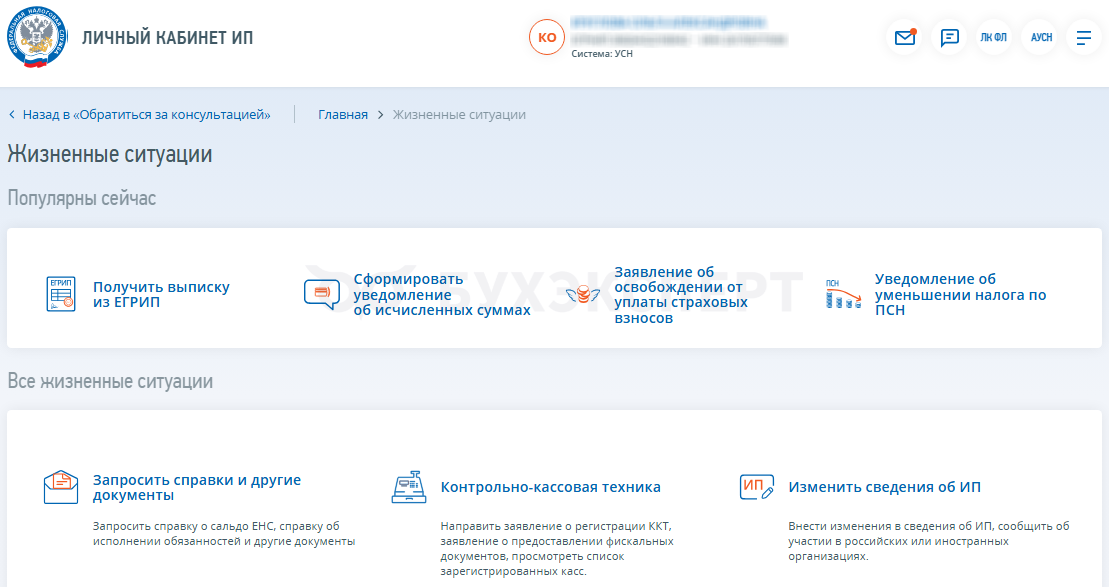Click the cash register icon

click(x=409, y=487)
